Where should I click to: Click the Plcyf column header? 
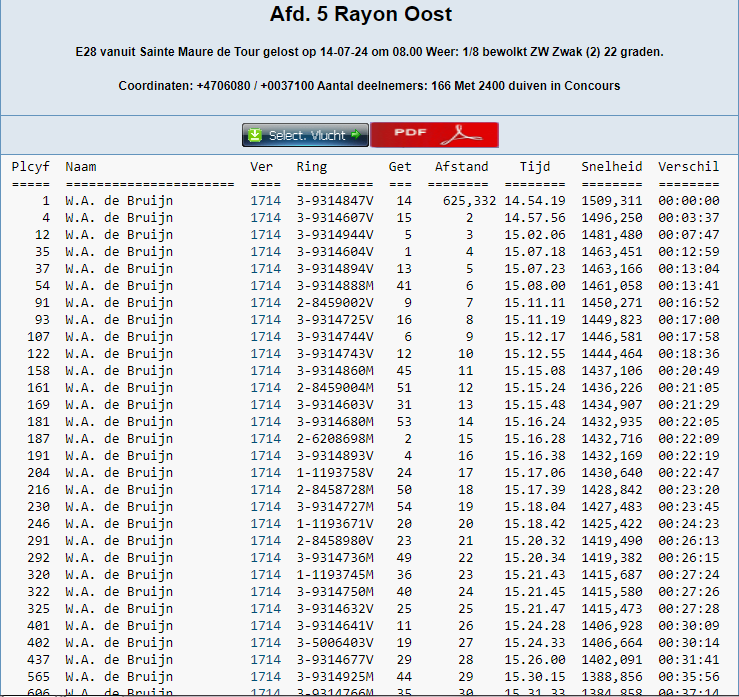pyautogui.click(x=31, y=167)
